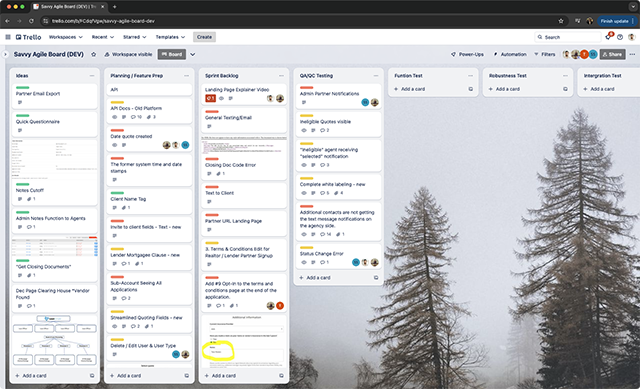Open QA/QC Testing list actions menu
640x389 pixels.
(x=376, y=76)
